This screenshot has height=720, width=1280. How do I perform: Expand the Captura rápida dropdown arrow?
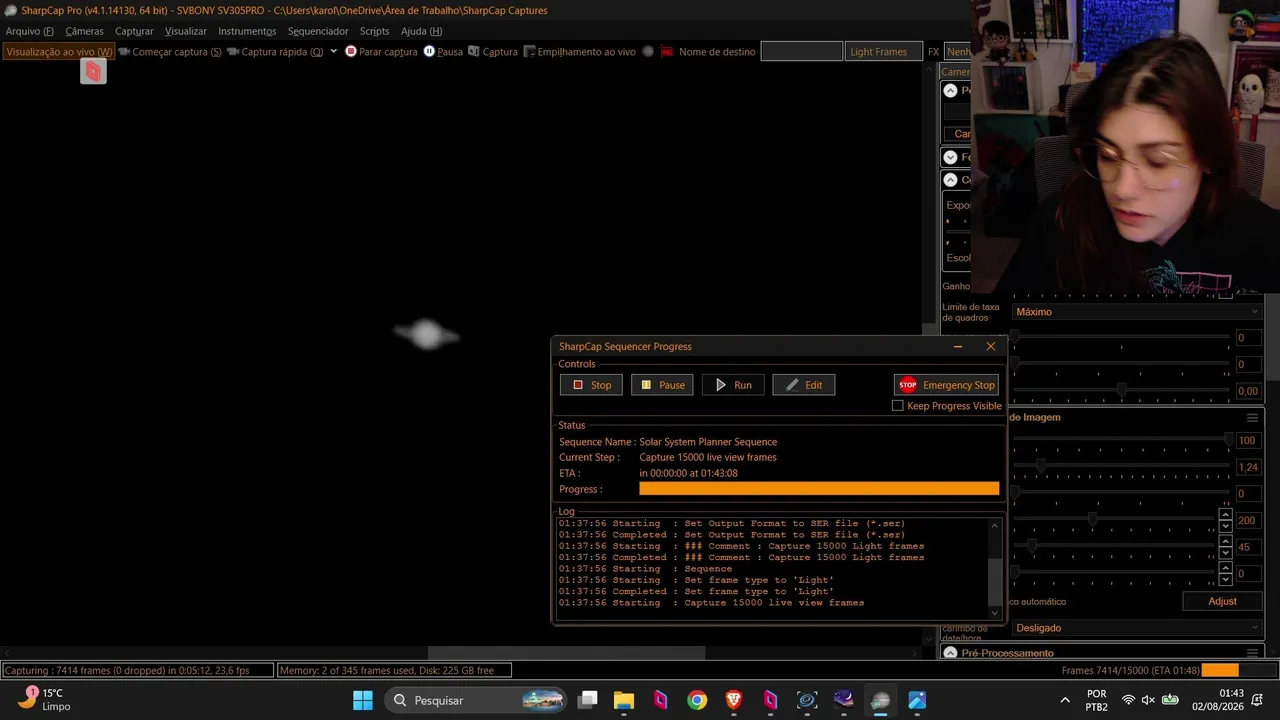pos(333,51)
